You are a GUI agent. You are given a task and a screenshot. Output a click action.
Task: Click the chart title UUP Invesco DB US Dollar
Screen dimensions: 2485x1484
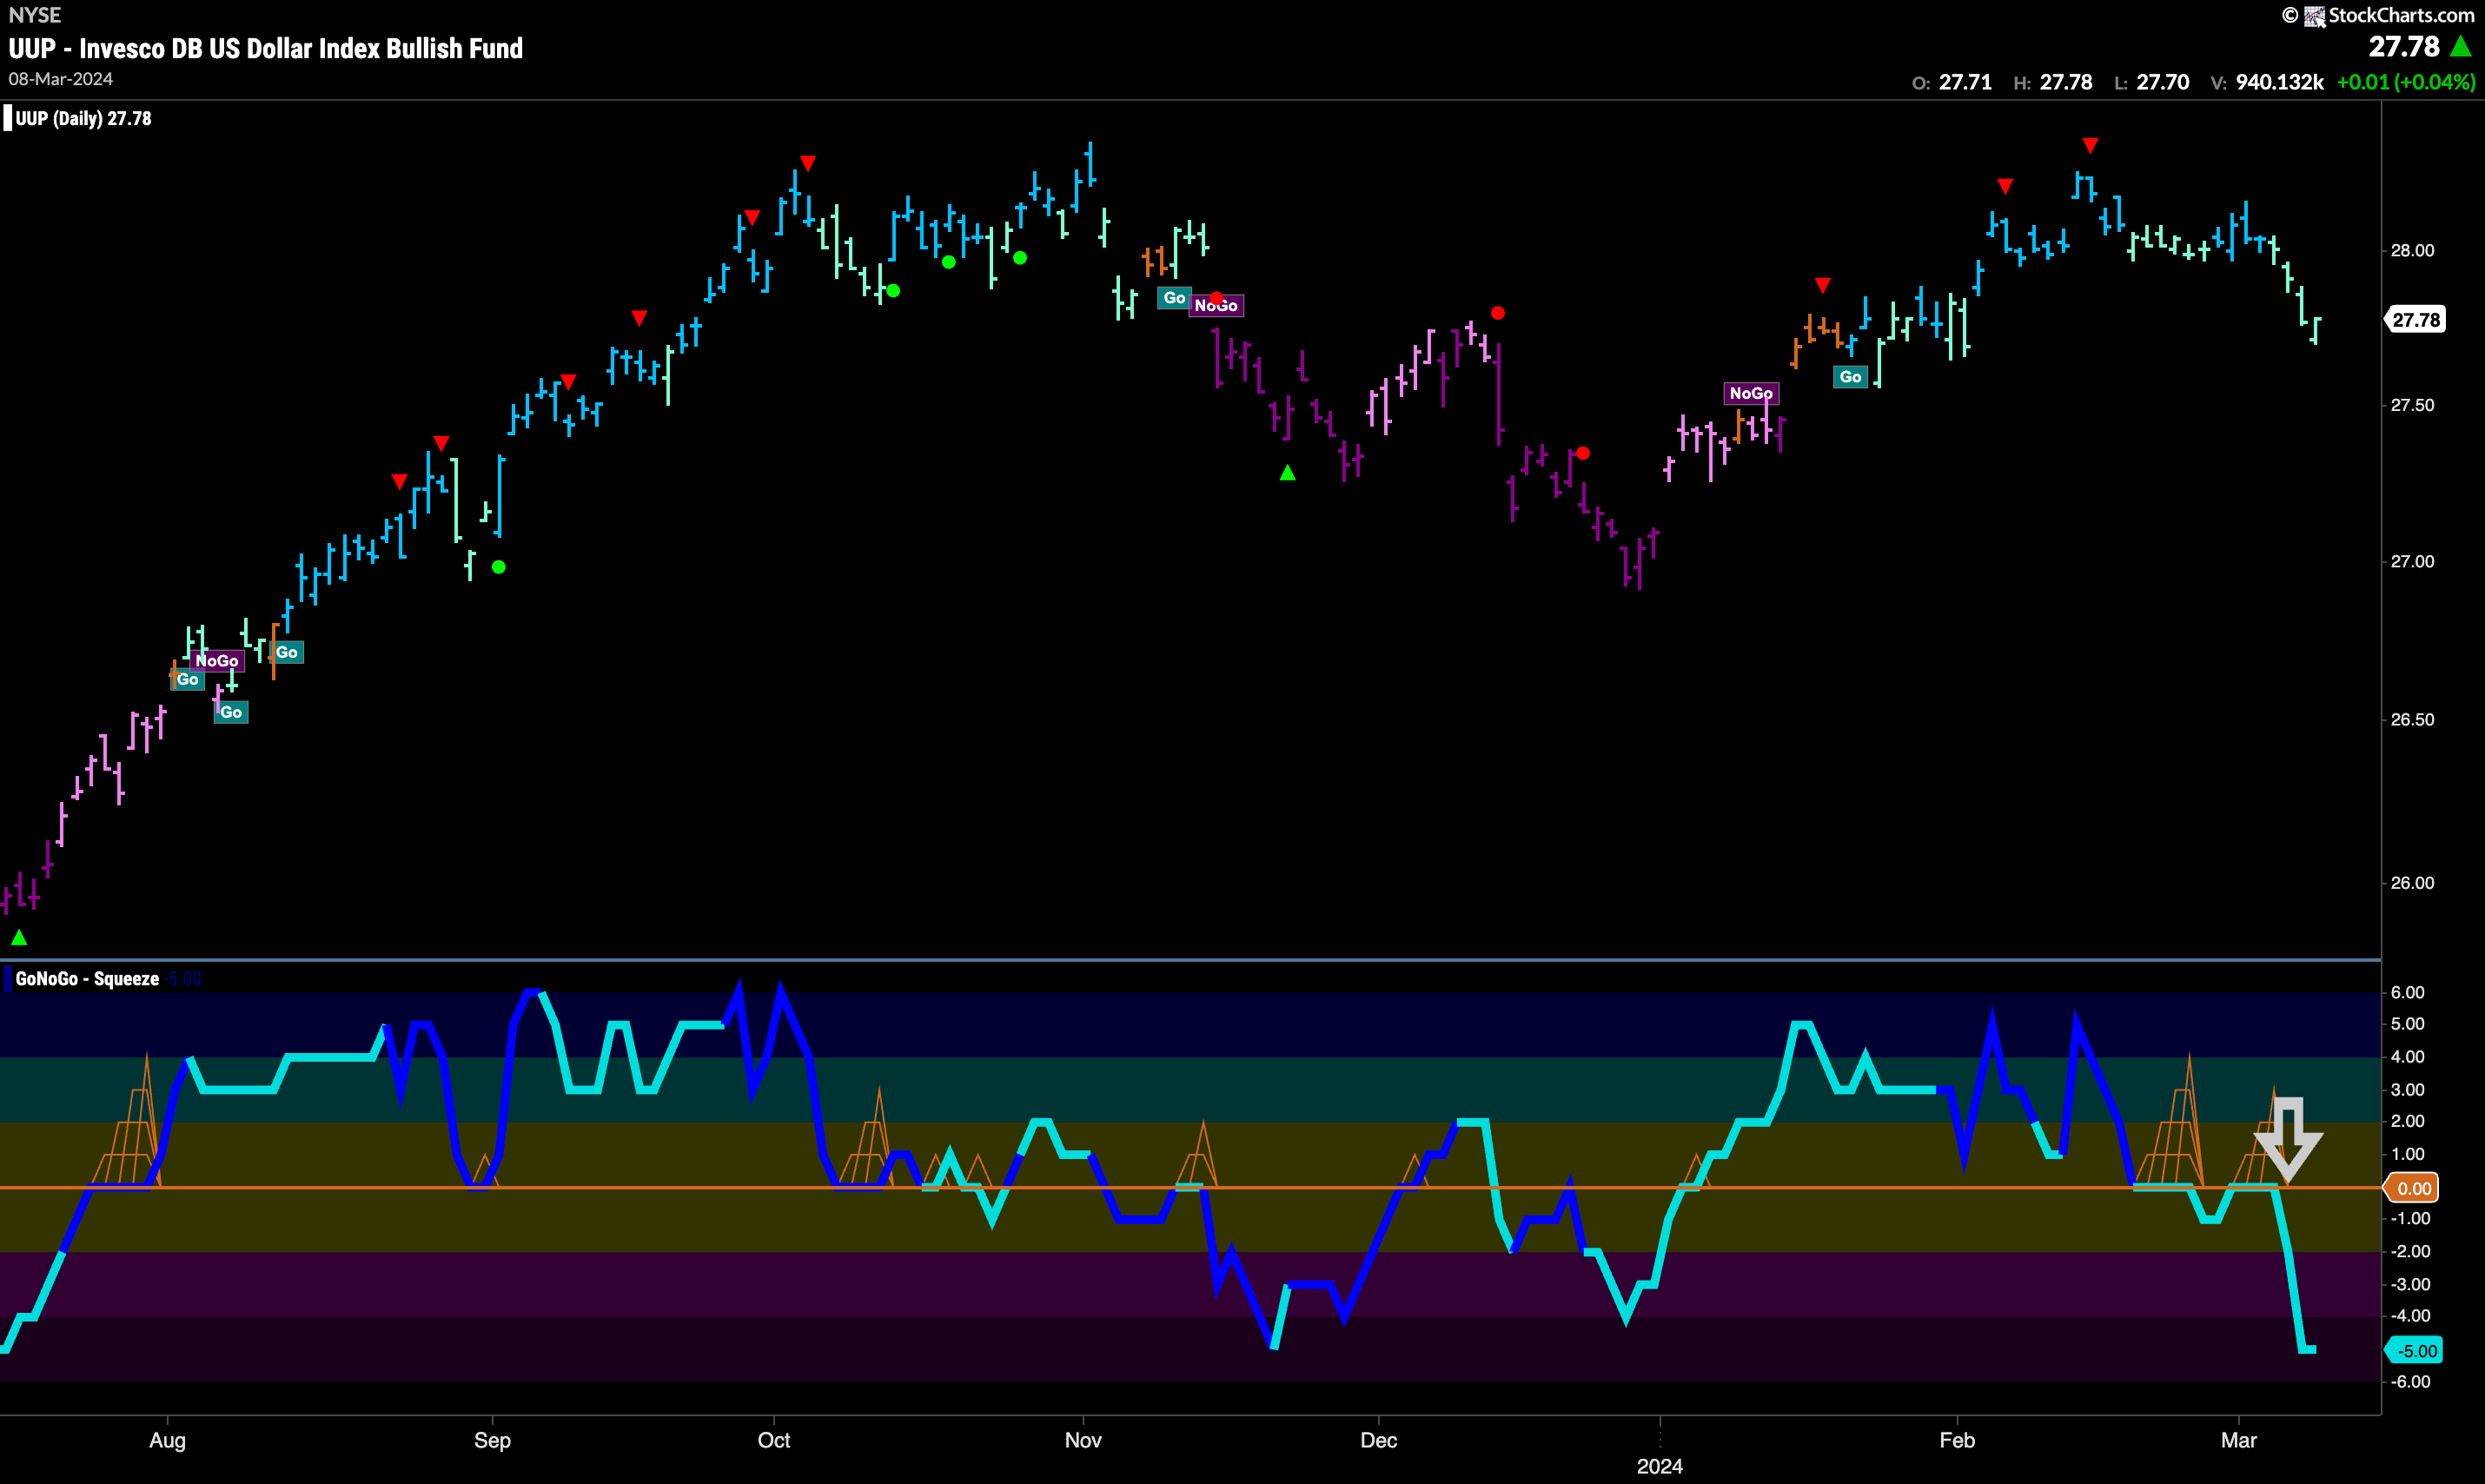[266, 48]
